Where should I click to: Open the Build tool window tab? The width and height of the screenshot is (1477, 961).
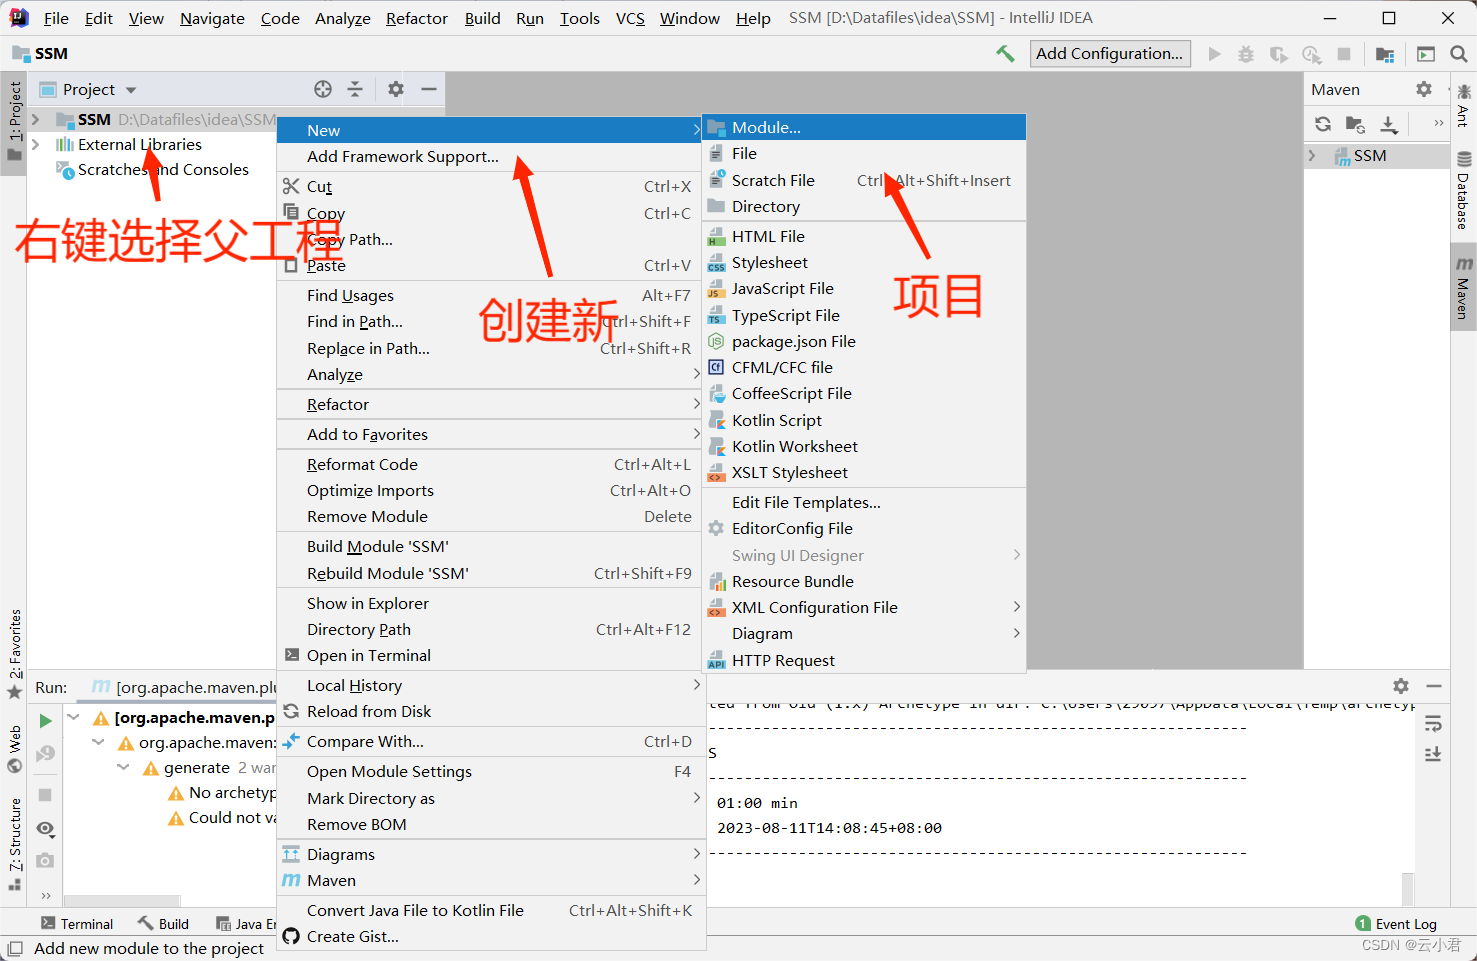[x=163, y=924]
